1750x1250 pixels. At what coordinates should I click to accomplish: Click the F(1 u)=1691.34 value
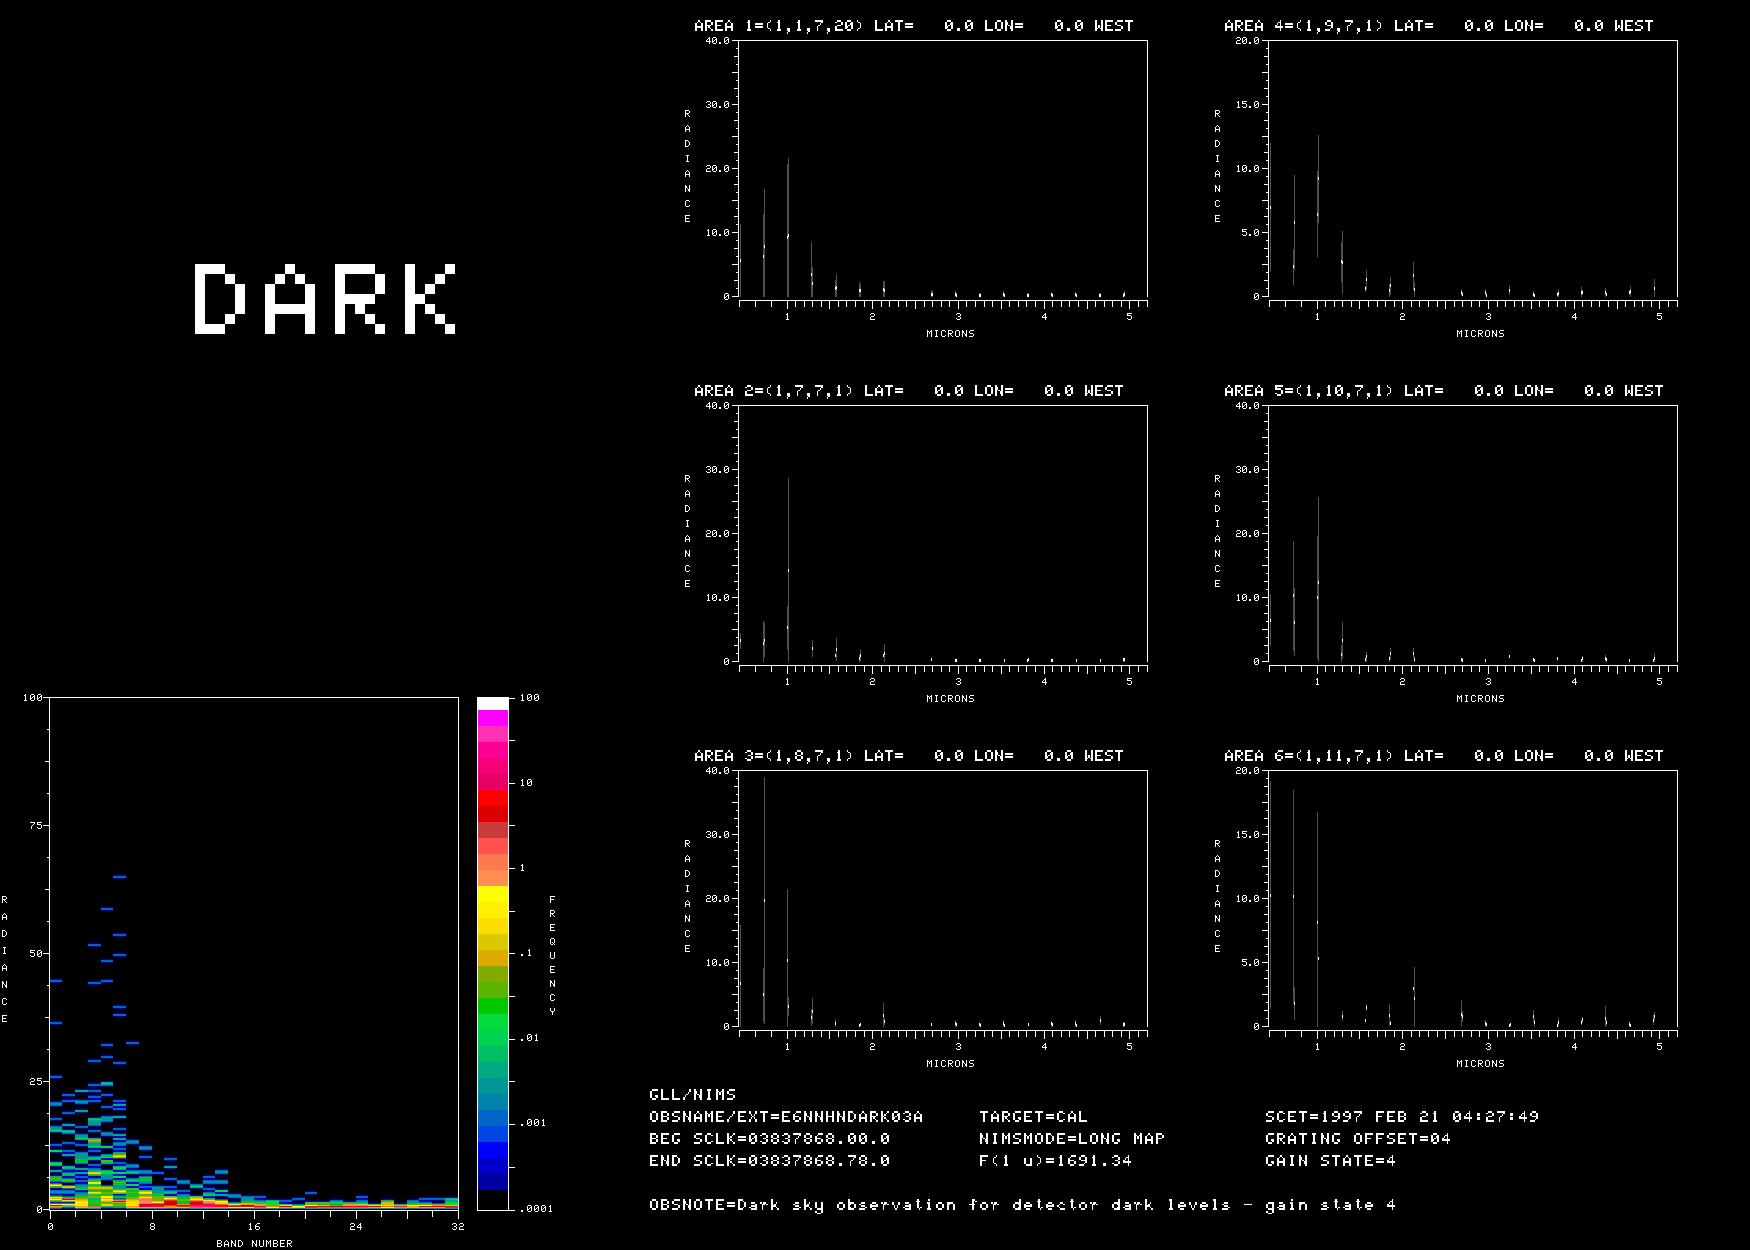(1055, 1161)
